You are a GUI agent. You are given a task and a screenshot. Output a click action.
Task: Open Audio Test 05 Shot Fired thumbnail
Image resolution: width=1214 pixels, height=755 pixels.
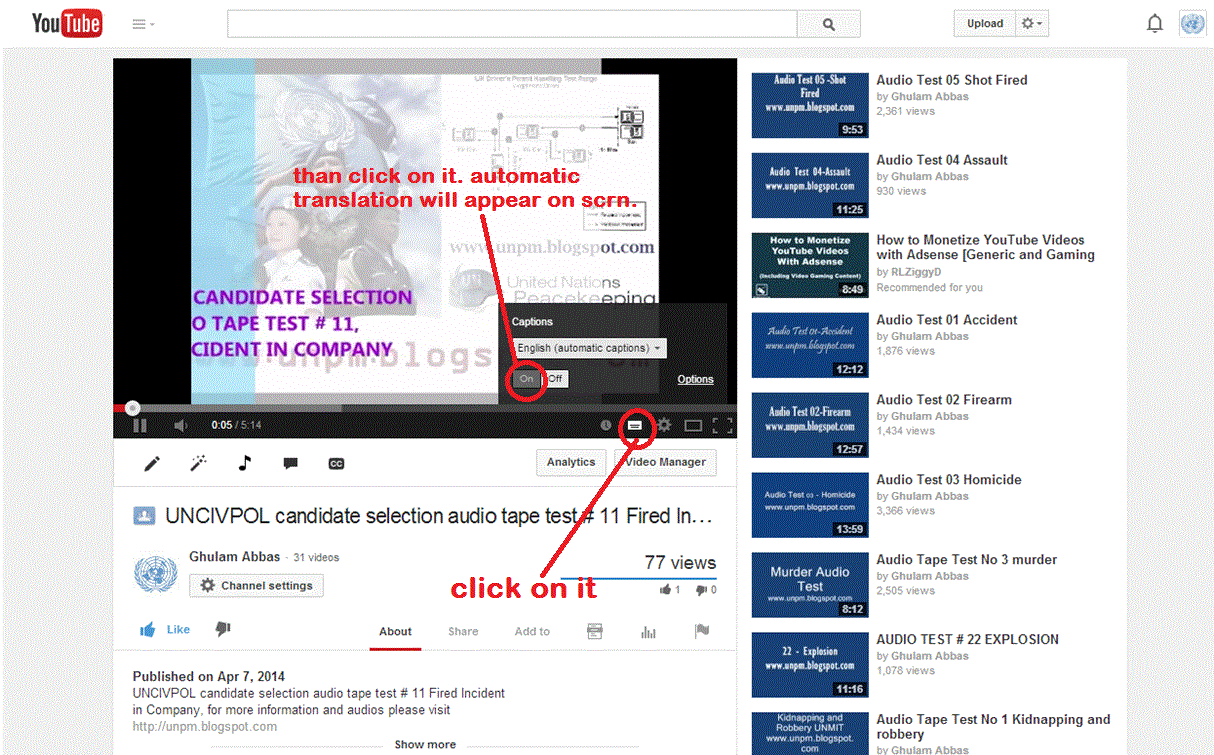click(809, 104)
